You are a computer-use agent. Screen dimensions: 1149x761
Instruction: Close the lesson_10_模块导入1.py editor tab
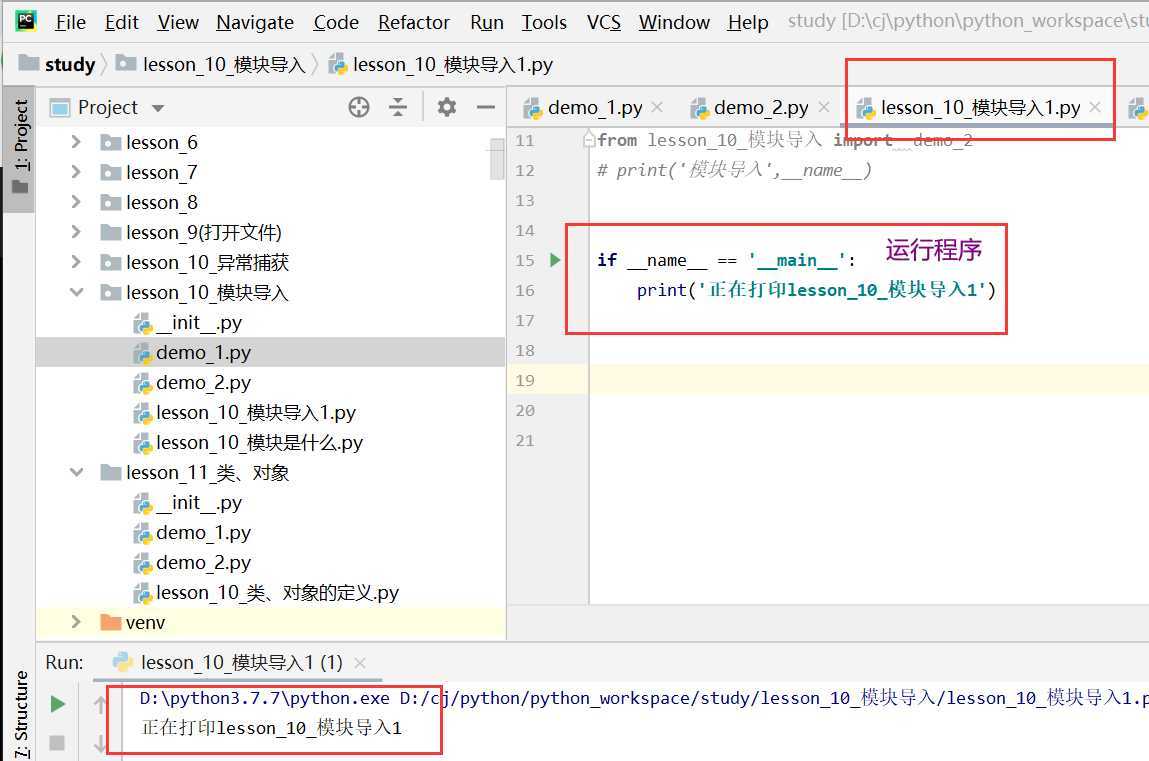pos(1095,107)
